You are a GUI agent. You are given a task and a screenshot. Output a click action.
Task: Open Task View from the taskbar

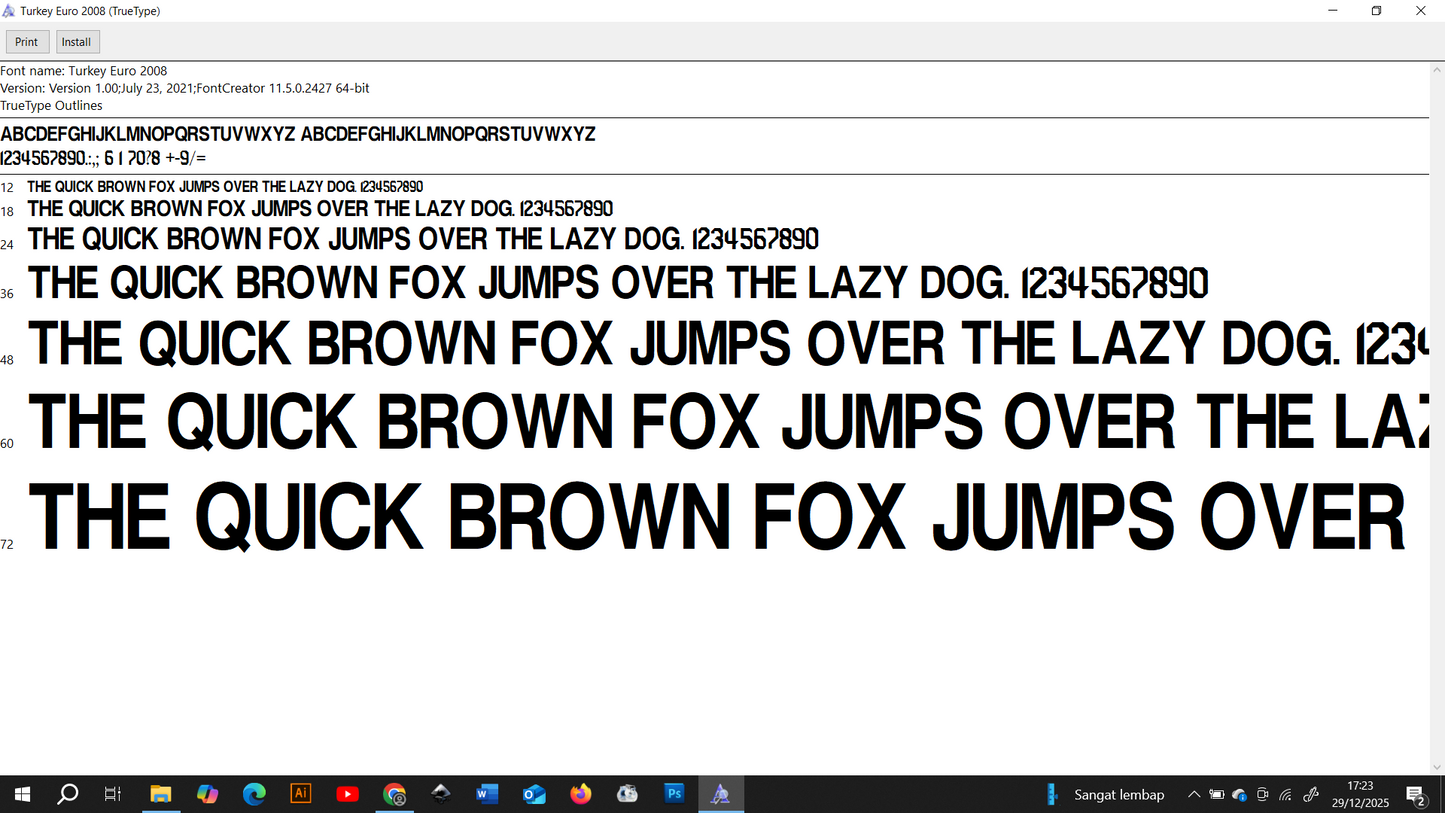pyautogui.click(x=113, y=795)
